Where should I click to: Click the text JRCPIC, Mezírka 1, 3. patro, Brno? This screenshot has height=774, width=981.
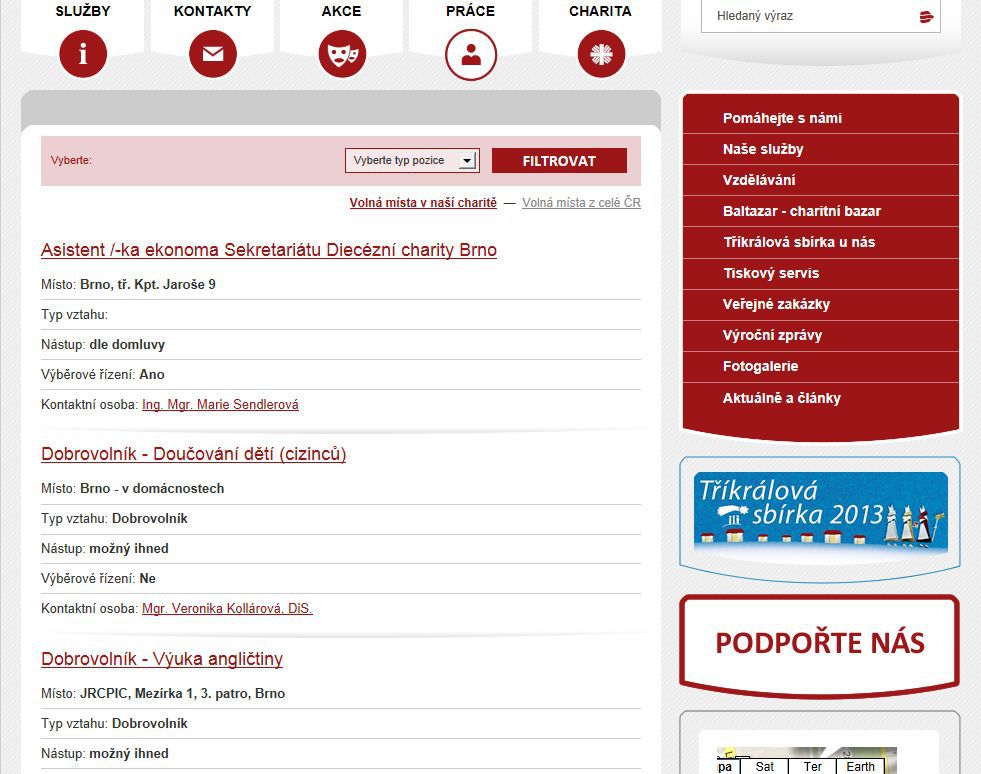pos(183,693)
